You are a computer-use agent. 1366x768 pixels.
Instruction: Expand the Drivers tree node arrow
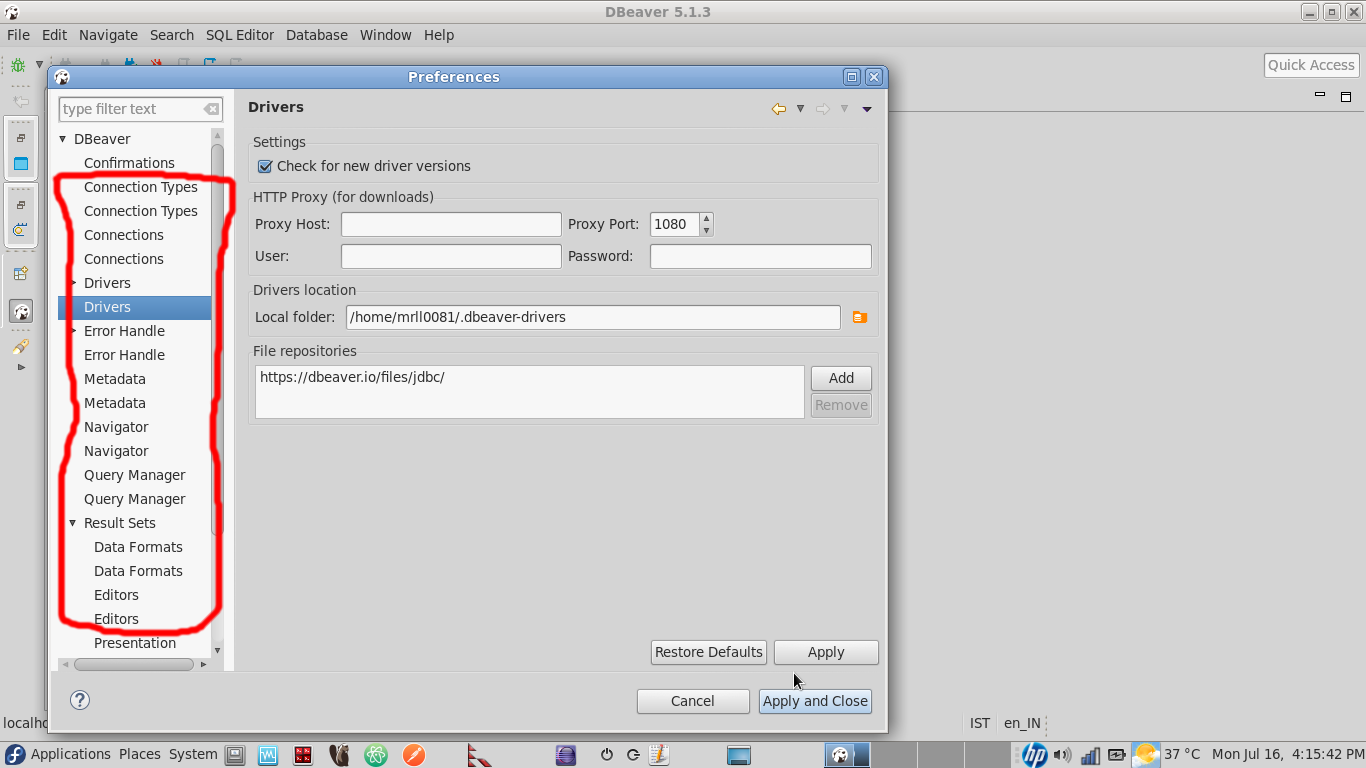[x=71, y=283]
